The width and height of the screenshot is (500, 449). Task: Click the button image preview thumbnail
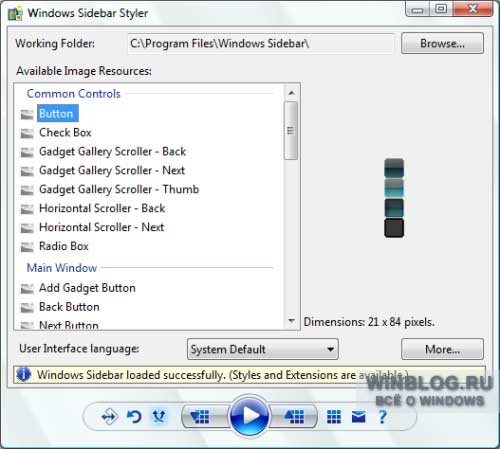(394, 198)
